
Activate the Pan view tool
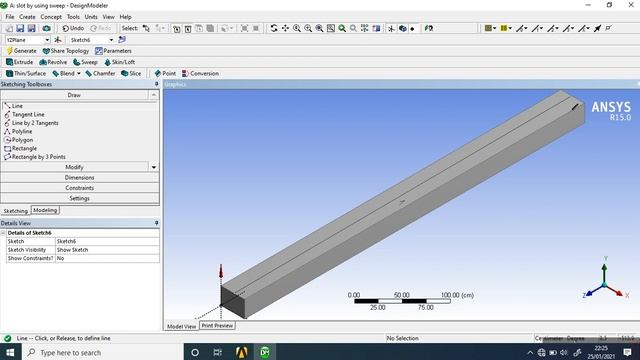point(285,28)
